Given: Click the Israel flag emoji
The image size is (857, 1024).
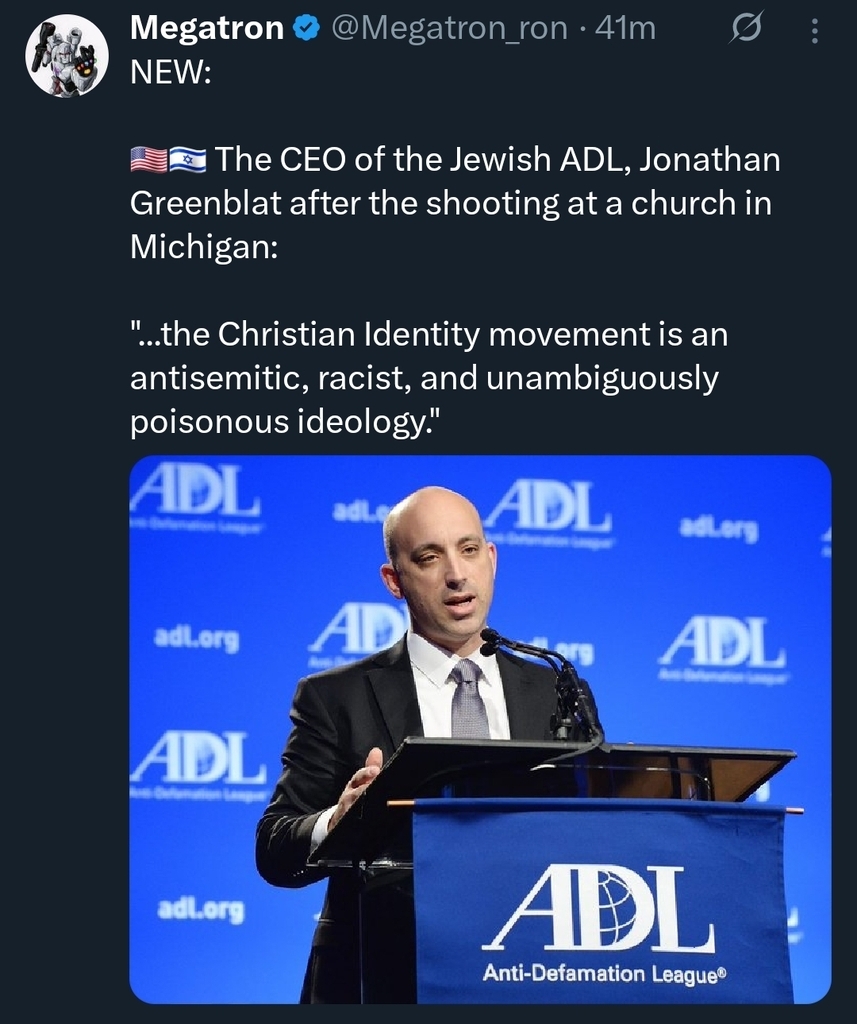Looking at the screenshot, I should click(187, 159).
